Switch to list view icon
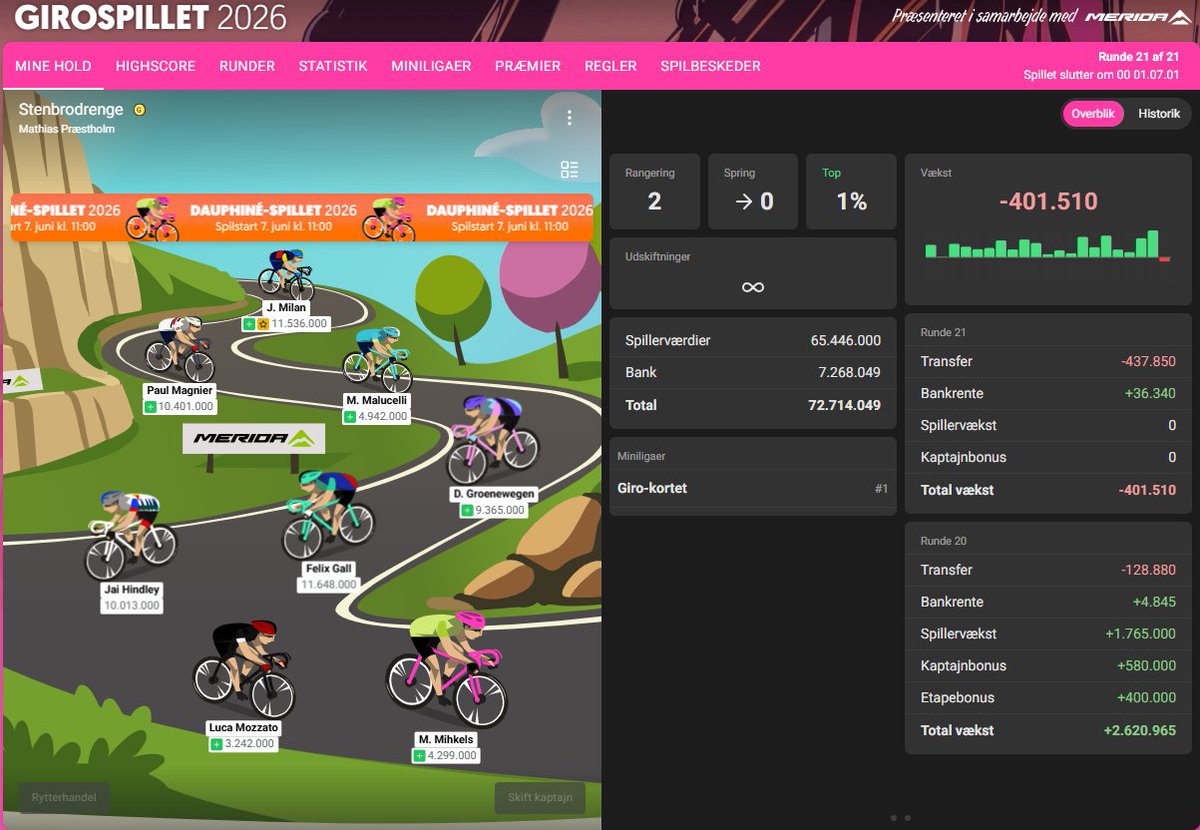This screenshot has width=1200, height=830. [x=569, y=169]
